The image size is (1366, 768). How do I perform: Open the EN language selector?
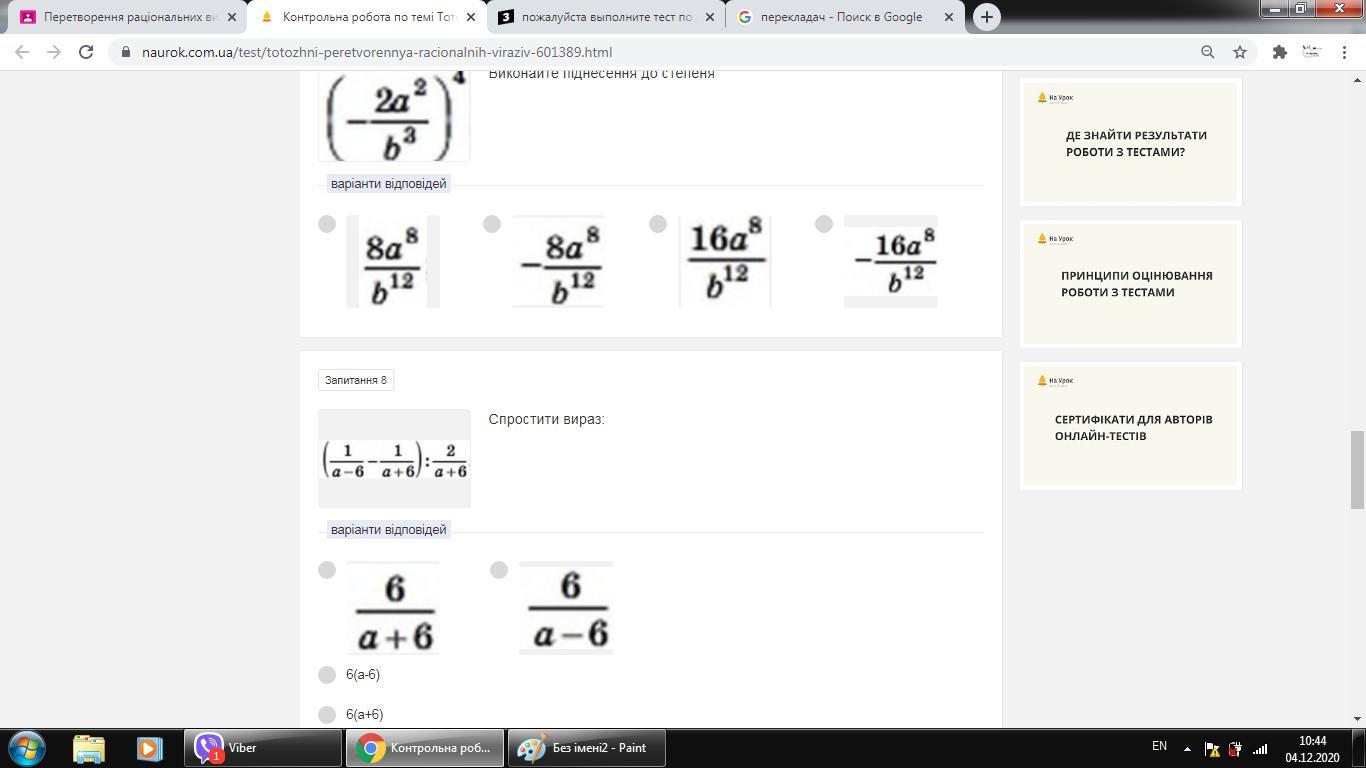point(1159,746)
